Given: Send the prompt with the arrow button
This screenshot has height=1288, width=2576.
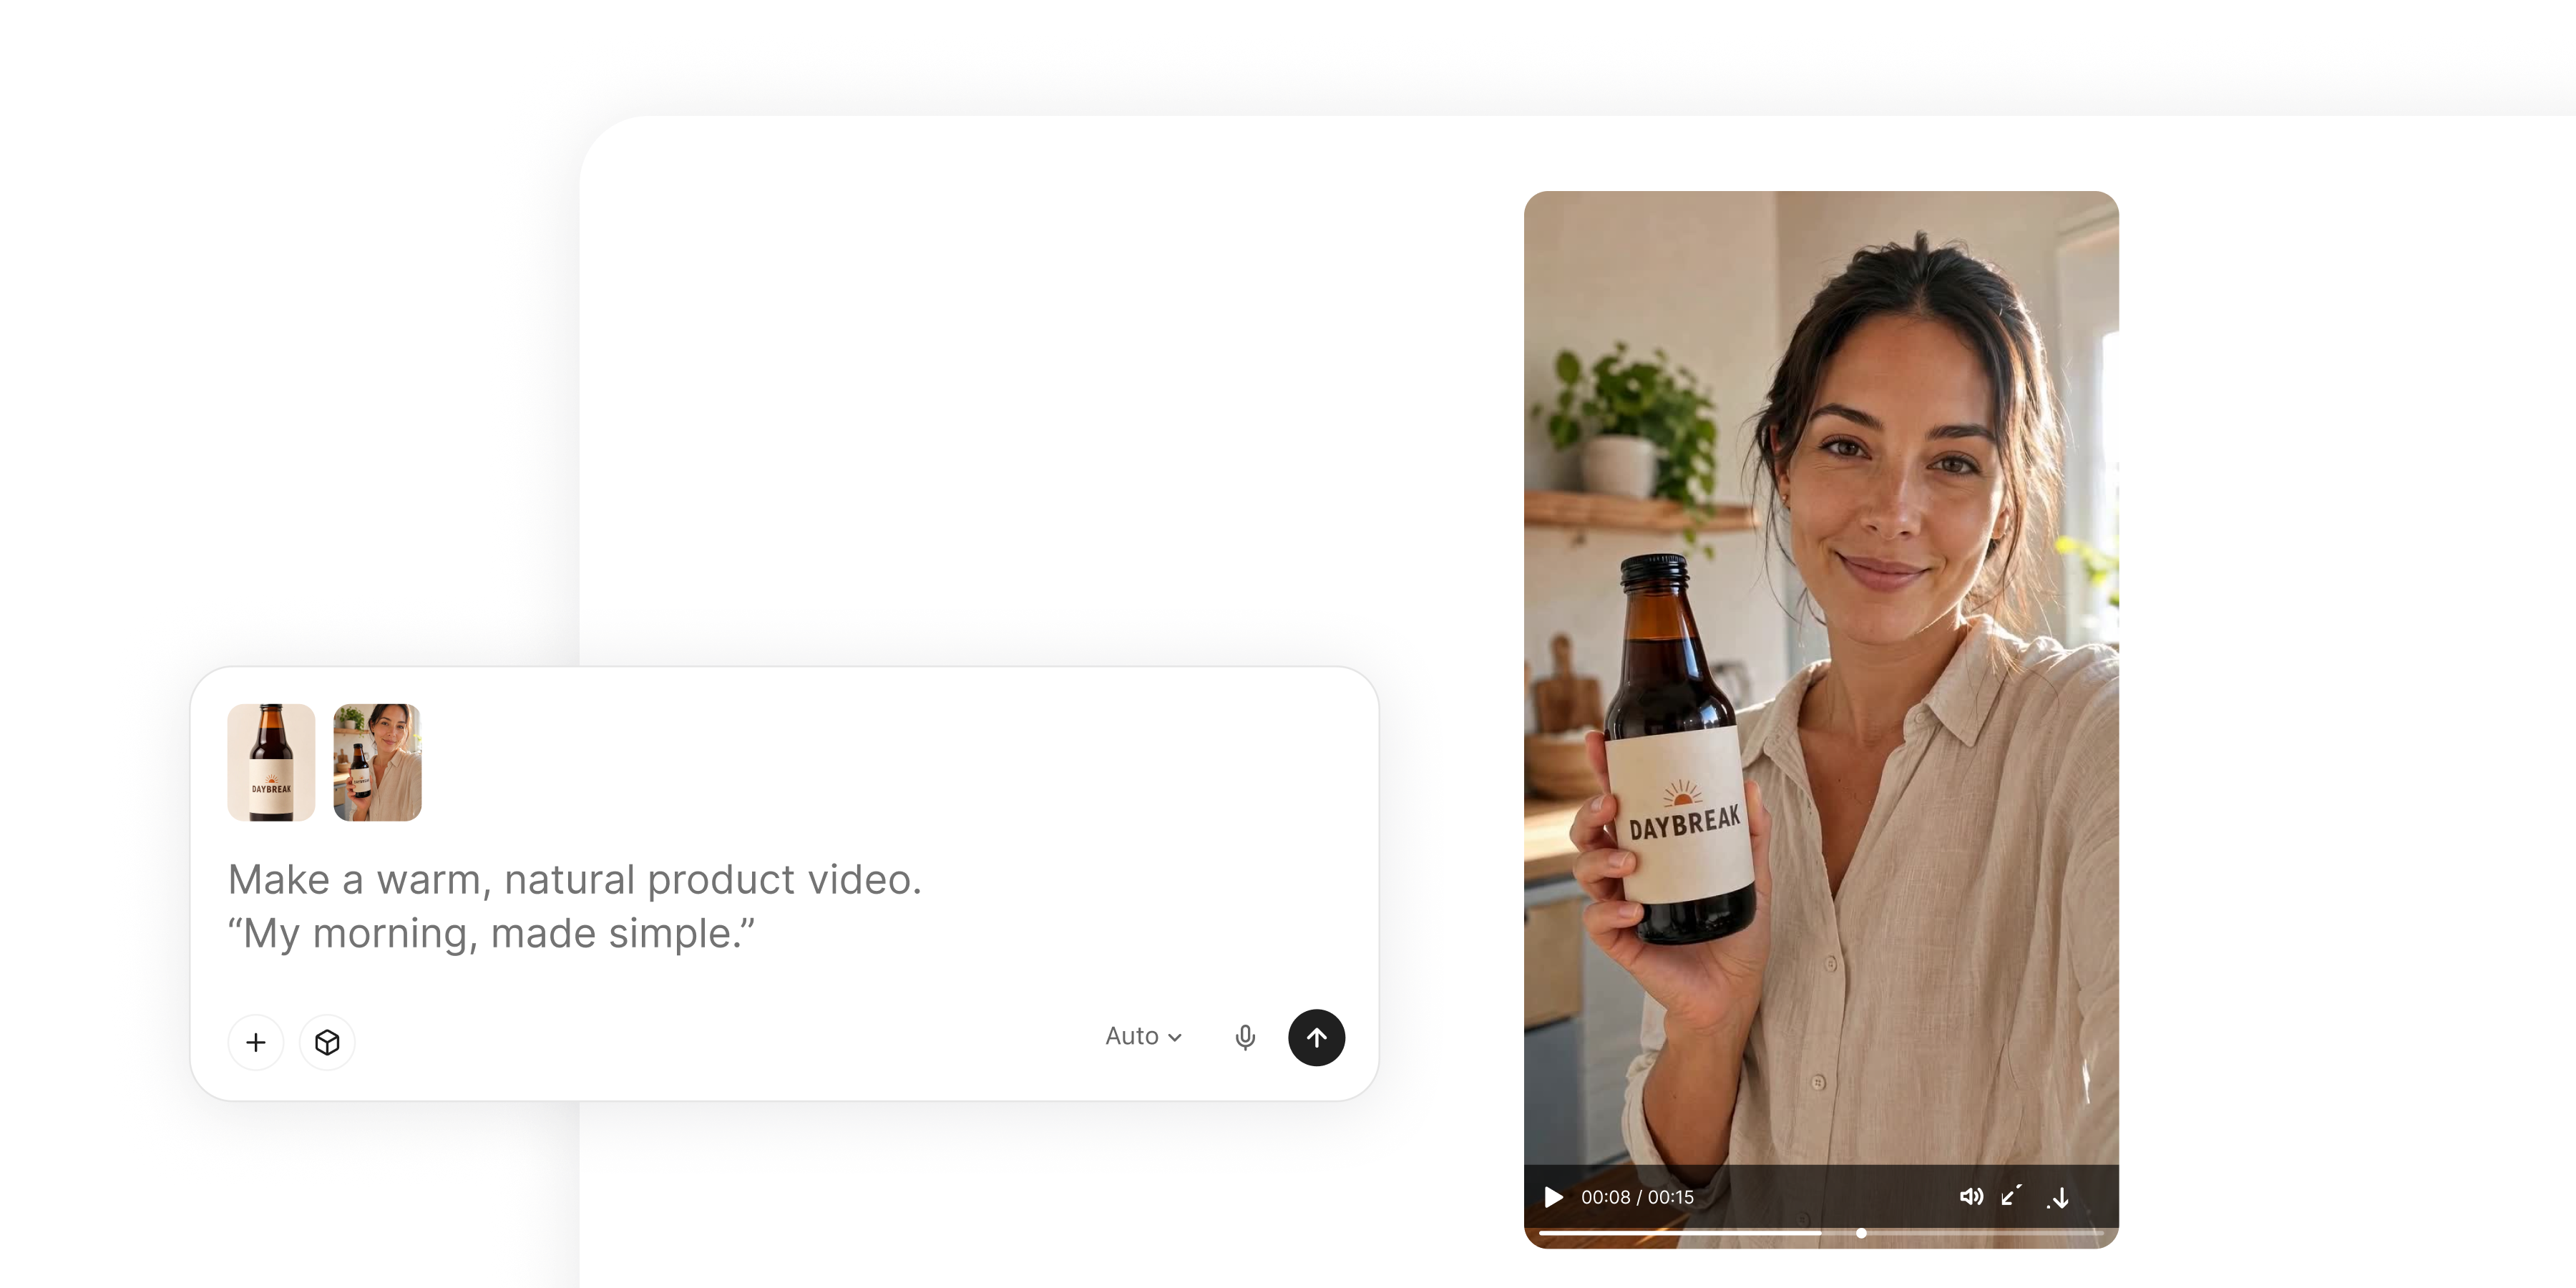Looking at the screenshot, I should 1316,1037.
